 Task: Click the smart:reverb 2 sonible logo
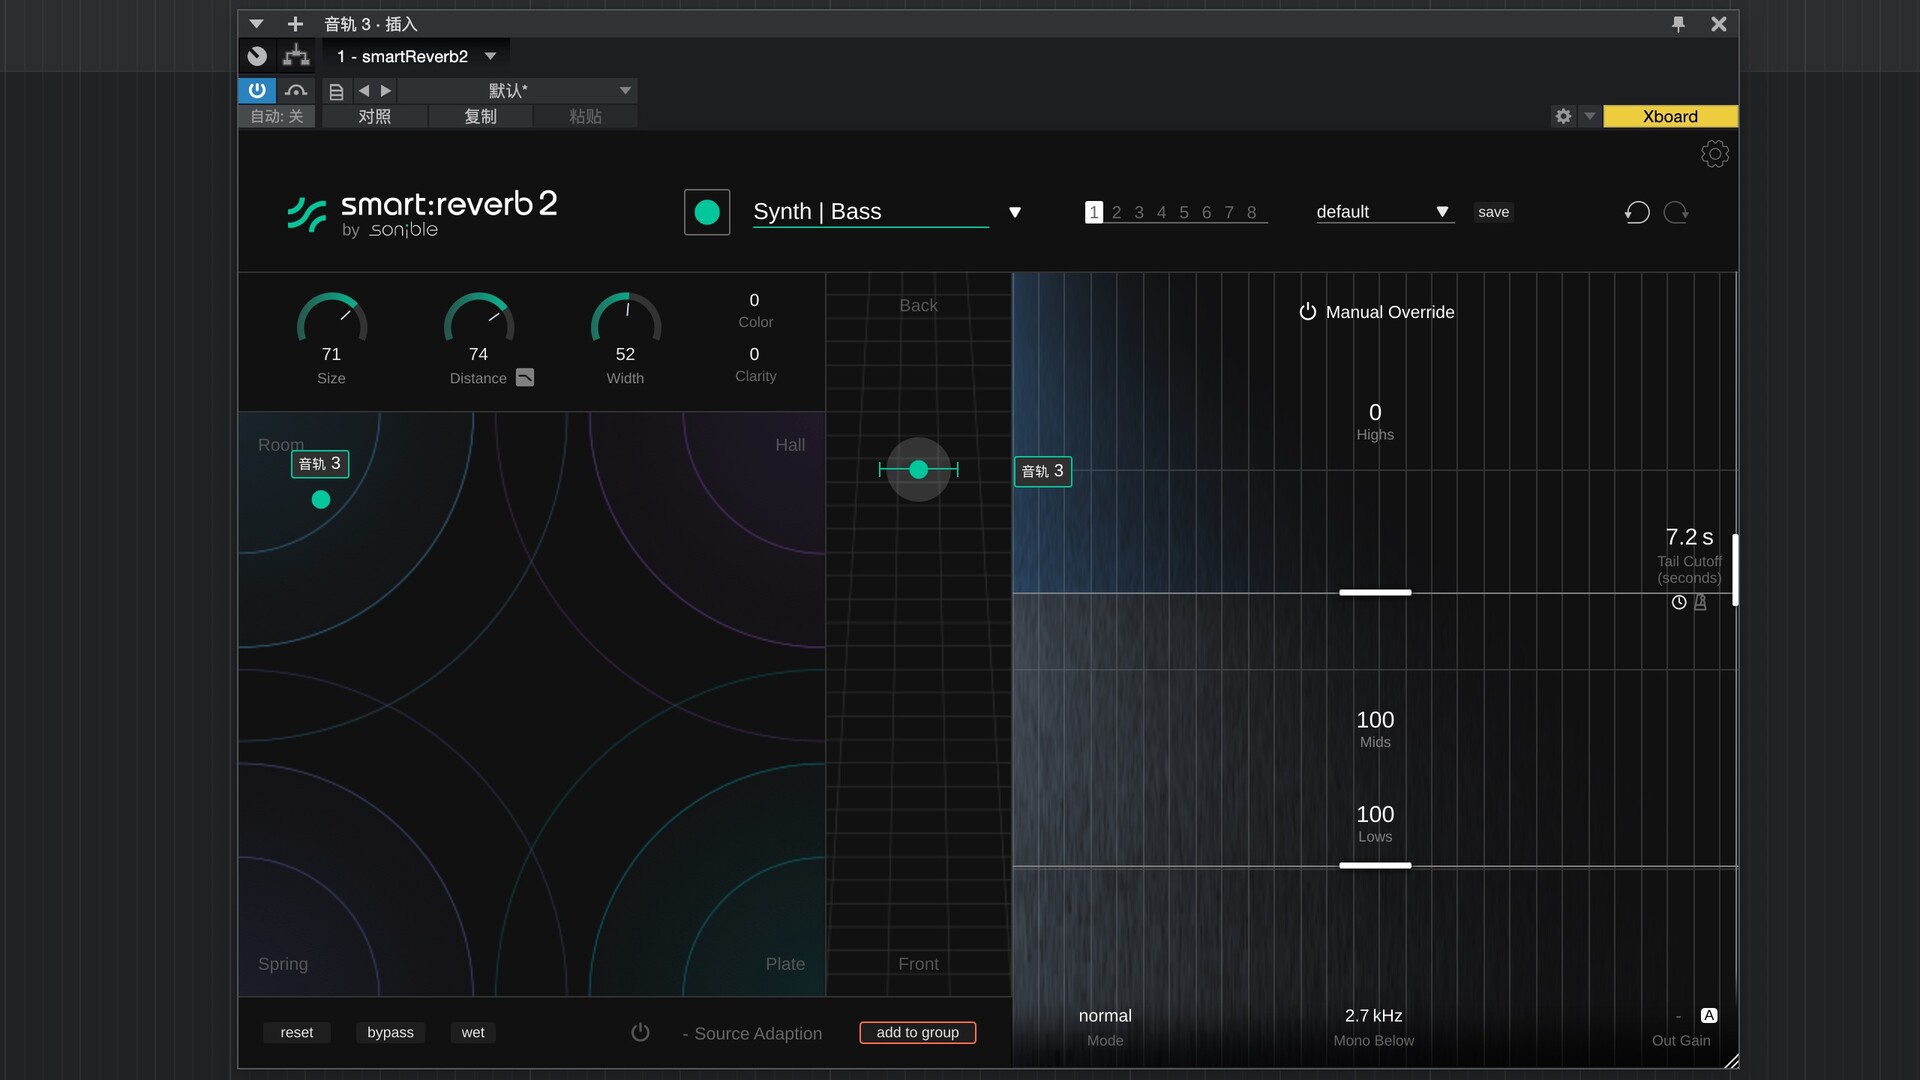[x=422, y=213]
